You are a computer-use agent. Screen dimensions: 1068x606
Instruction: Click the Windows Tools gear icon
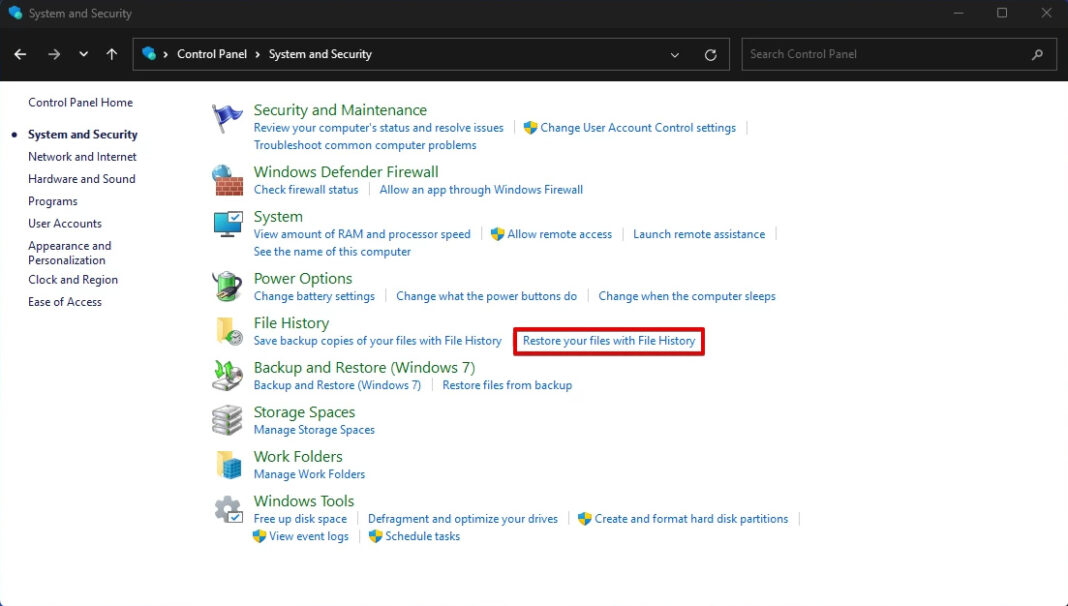pos(226,509)
